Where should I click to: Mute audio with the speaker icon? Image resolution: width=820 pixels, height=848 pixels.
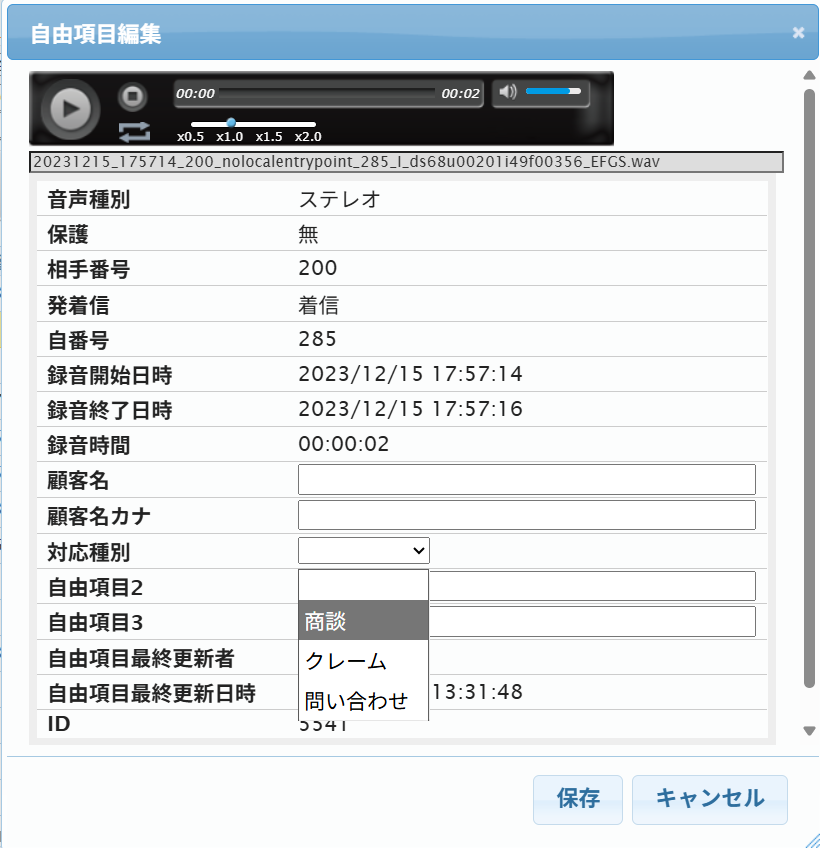(x=508, y=92)
